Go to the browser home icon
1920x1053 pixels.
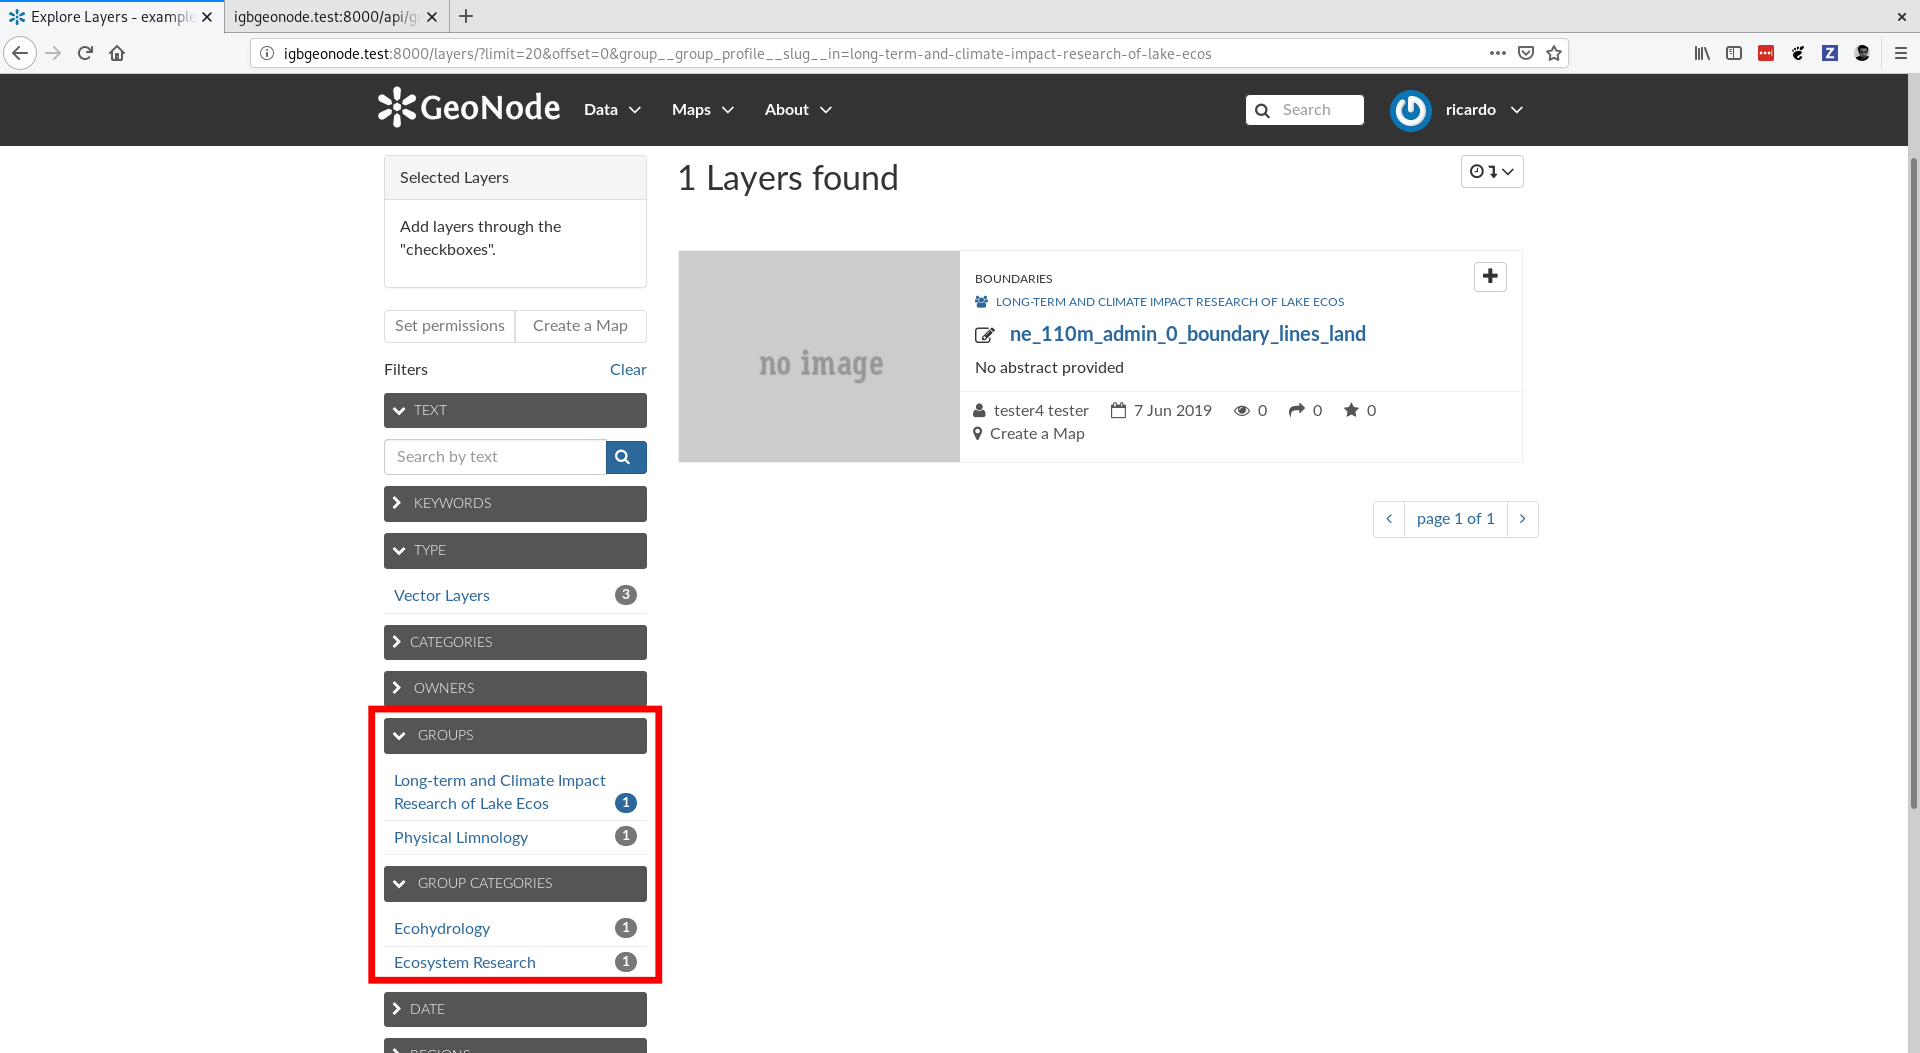point(117,53)
